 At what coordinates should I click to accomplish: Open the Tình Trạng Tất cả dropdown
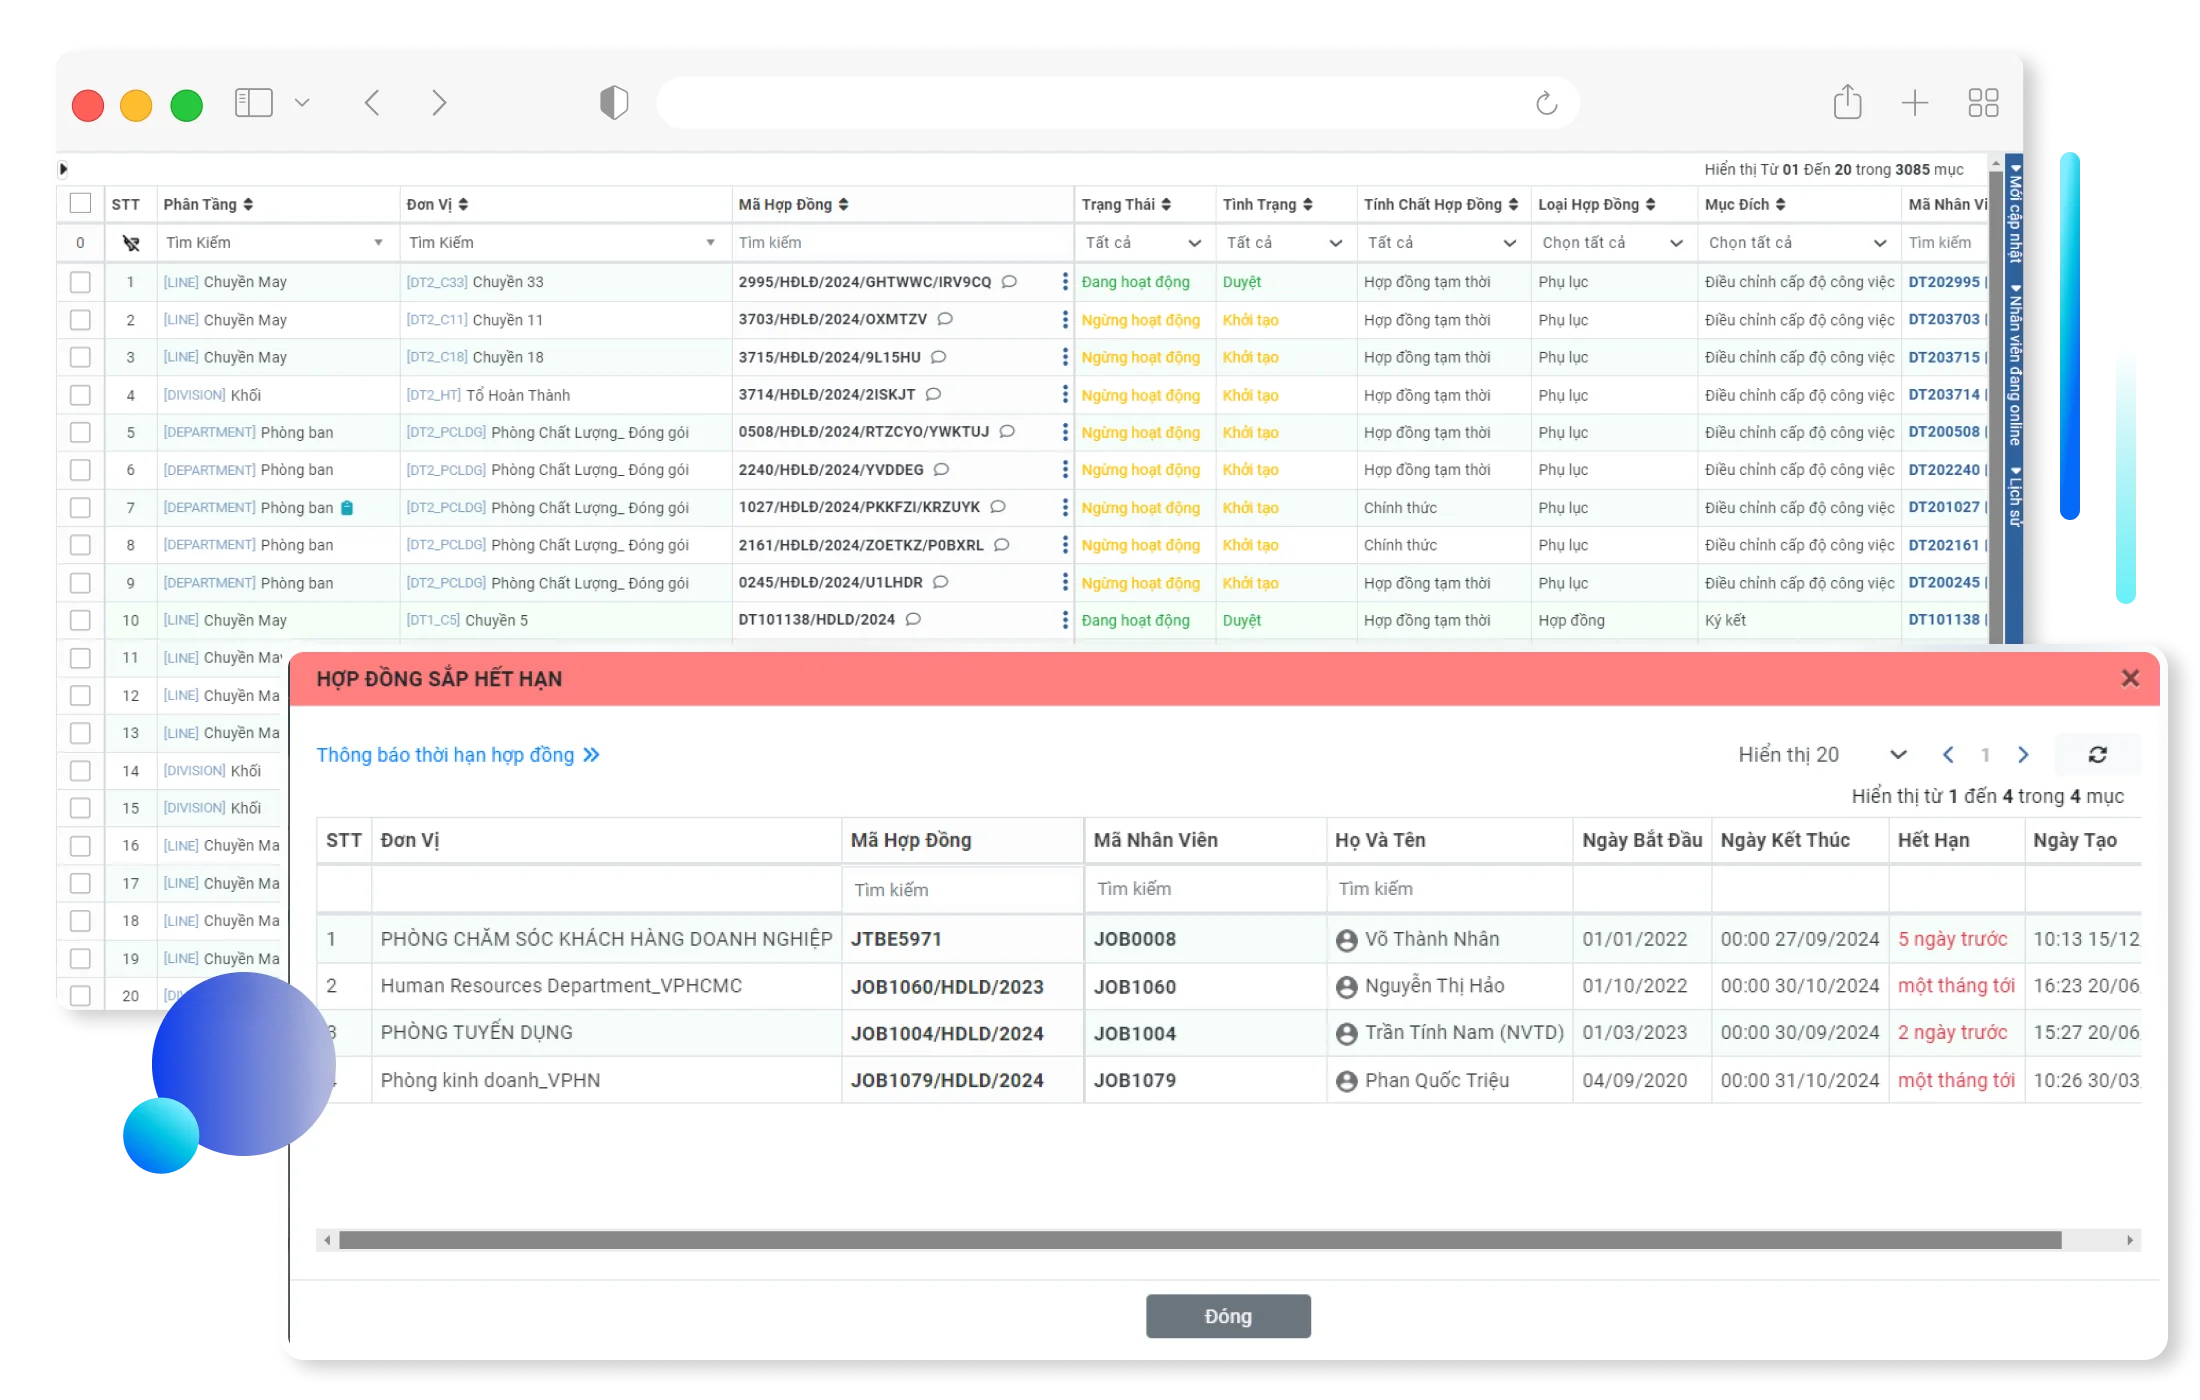1284,243
